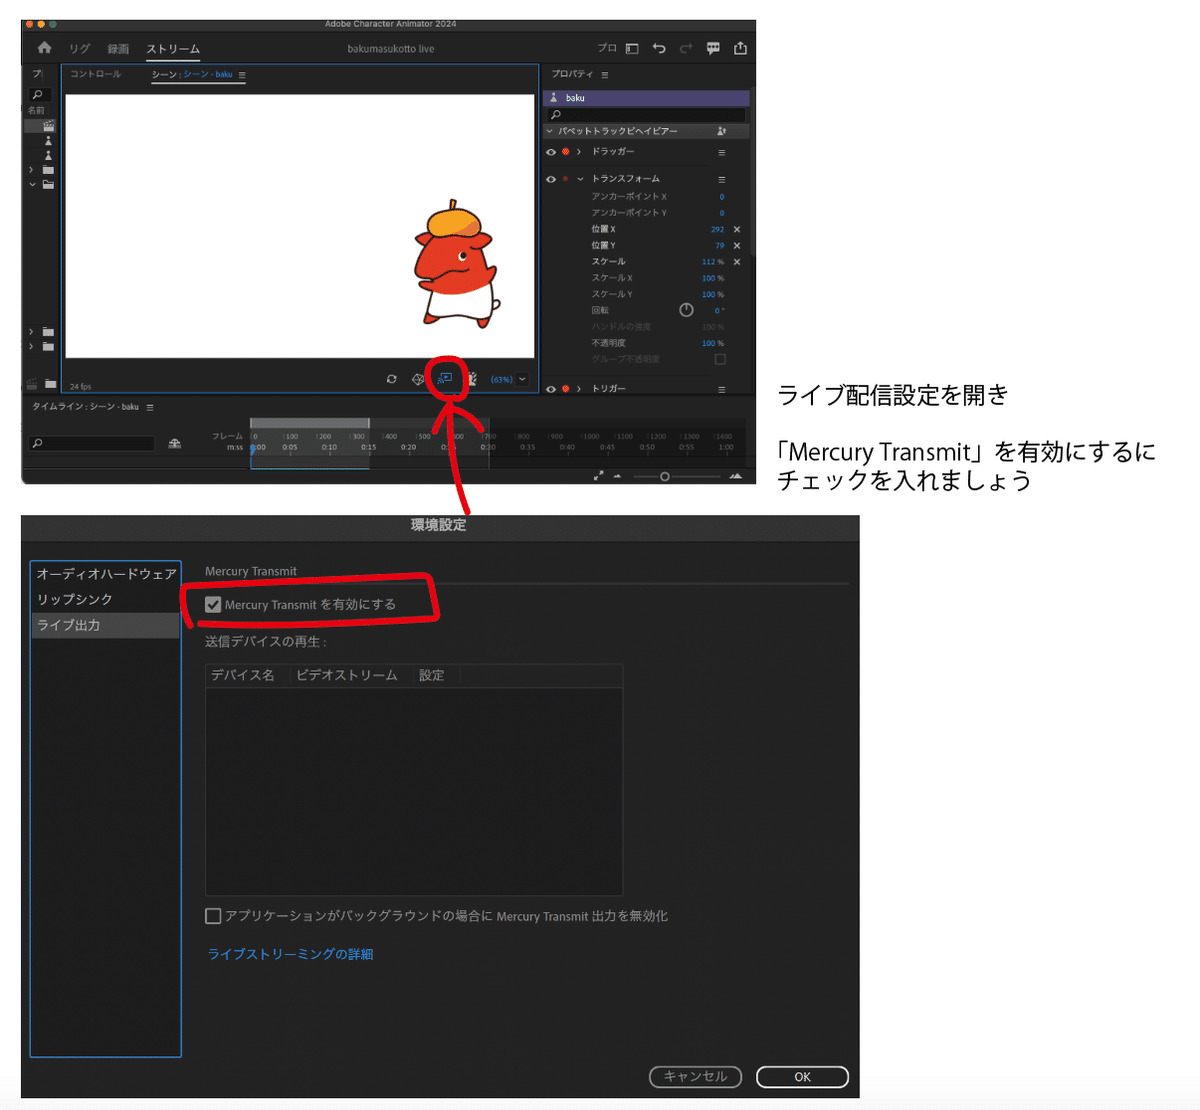Reset the スケール value with its ×
Image resolution: width=1200 pixels, height=1110 pixels.
(x=737, y=262)
